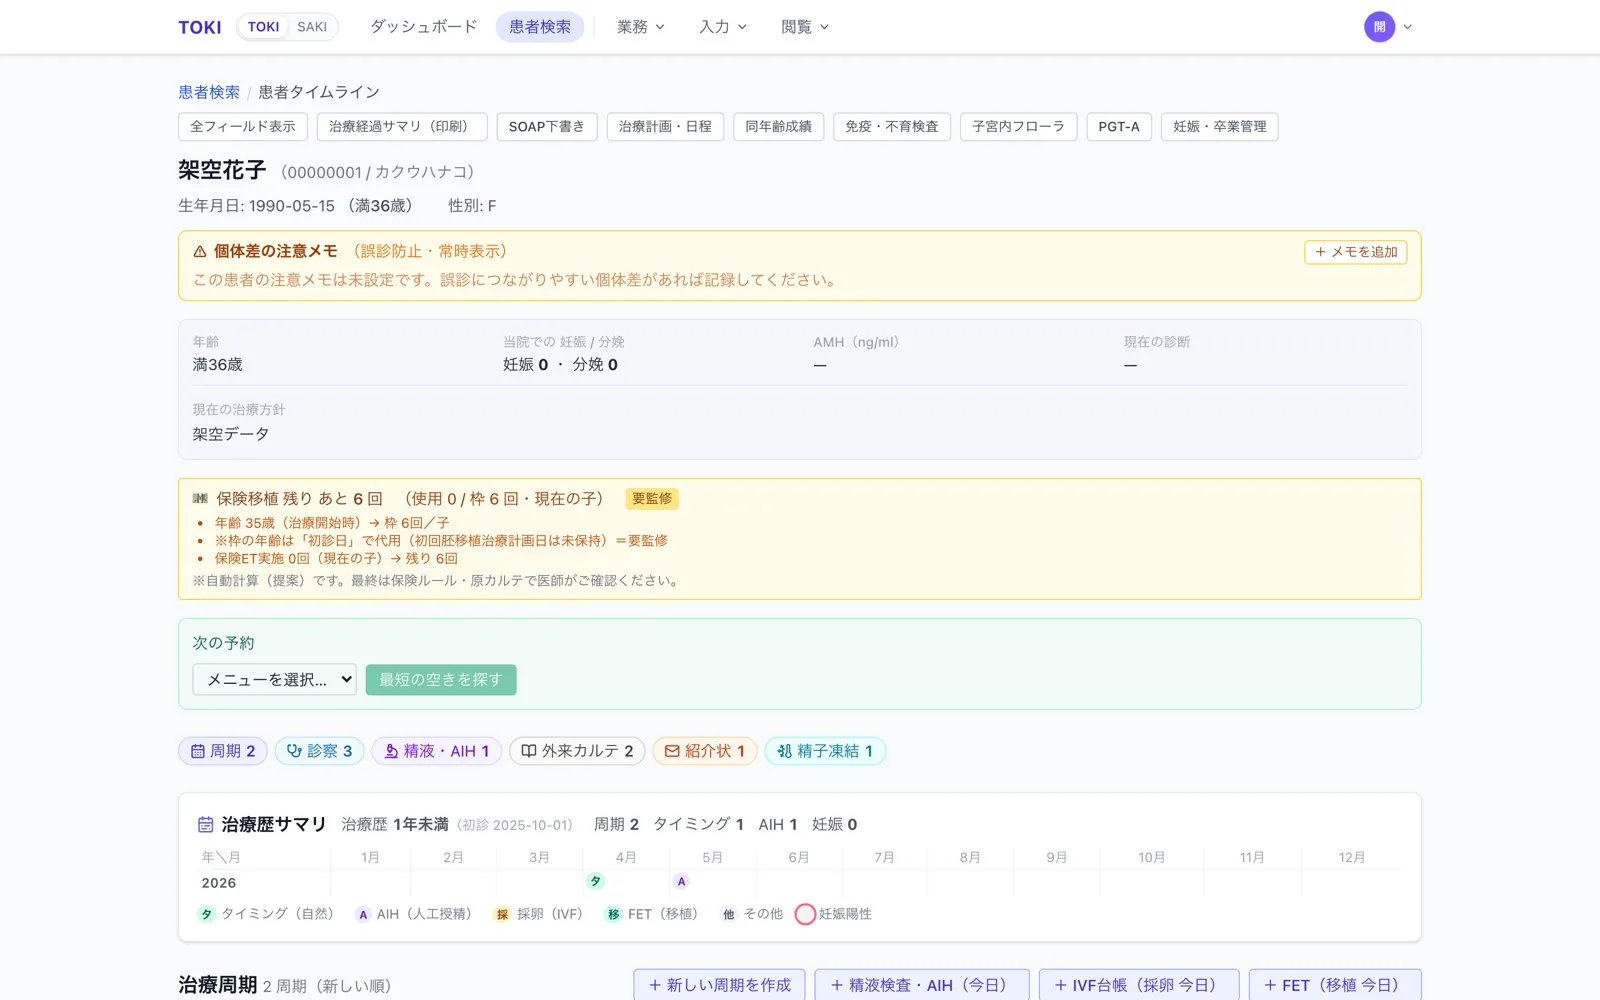Open 治療経過サマリ（印刷）
1600x1000 pixels.
pyautogui.click(x=402, y=127)
